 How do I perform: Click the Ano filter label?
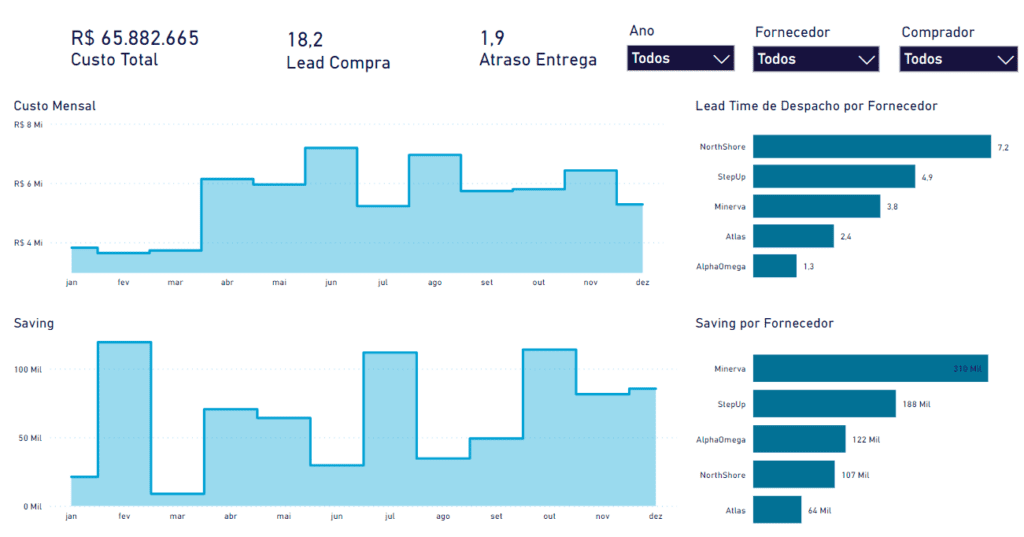[x=642, y=31]
